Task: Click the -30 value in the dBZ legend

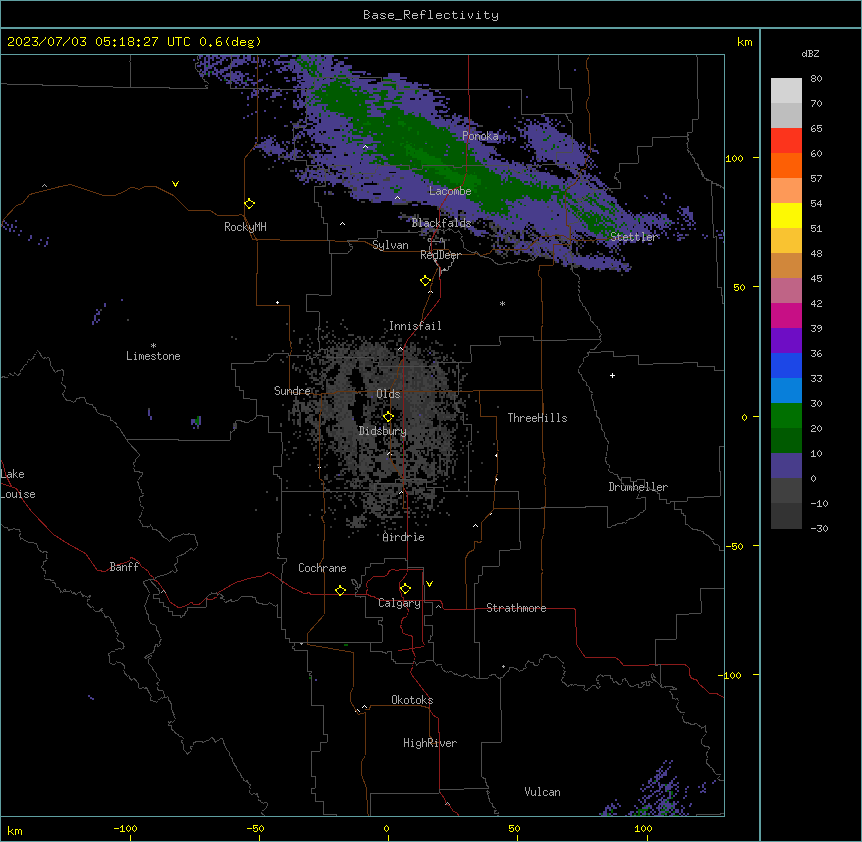Action: [819, 529]
